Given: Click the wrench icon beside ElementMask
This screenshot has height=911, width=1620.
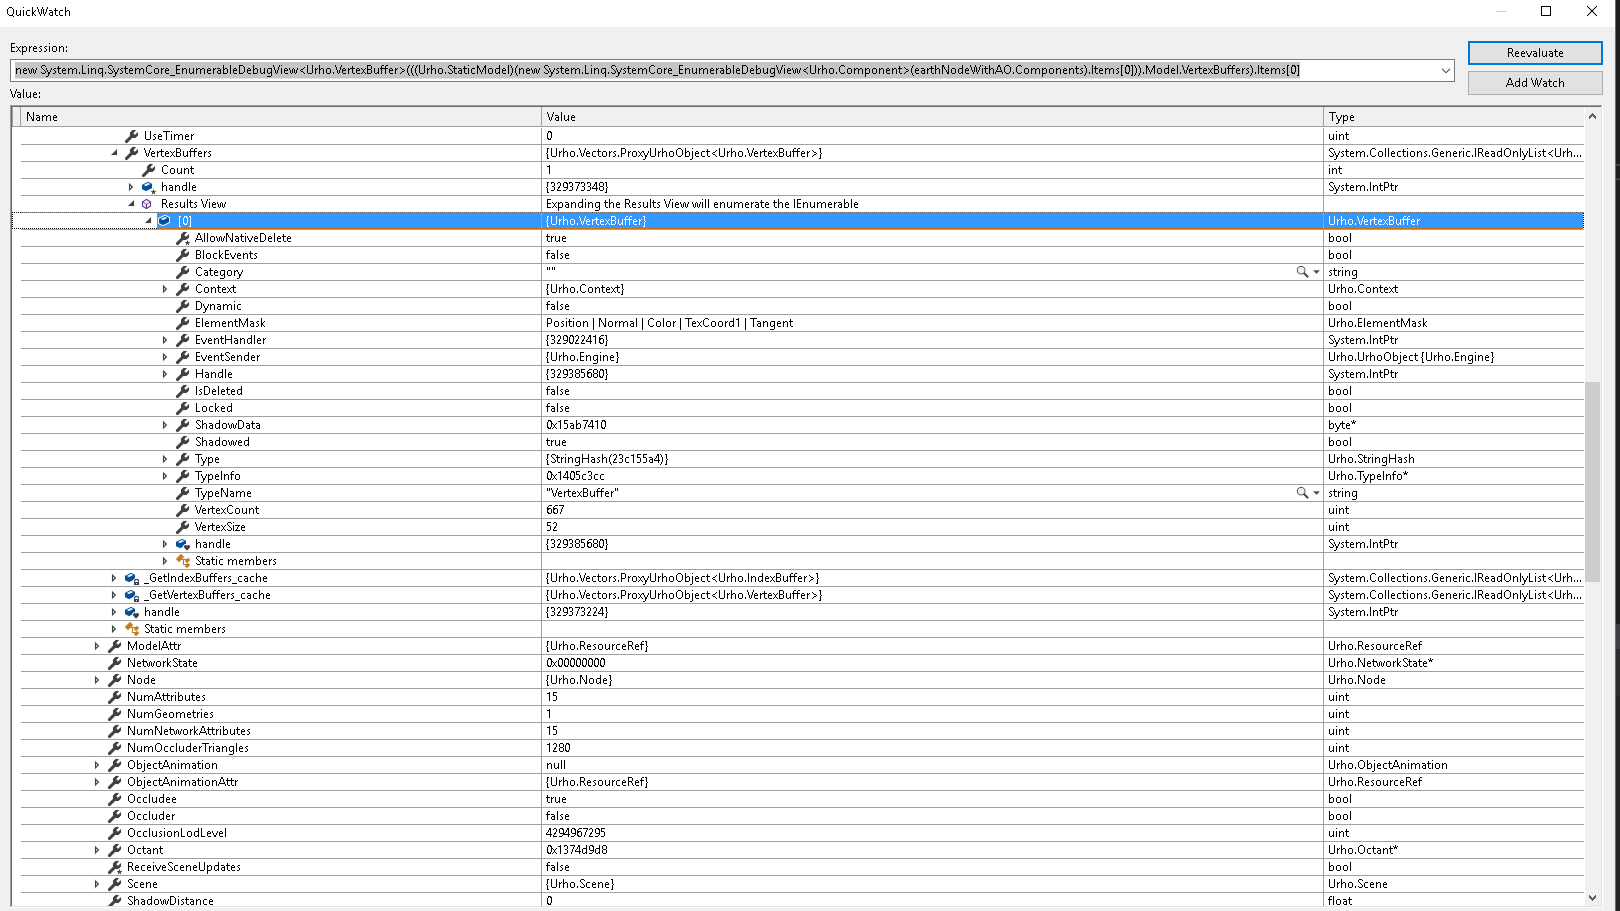Looking at the screenshot, I should pyautogui.click(x=182, y=323).
